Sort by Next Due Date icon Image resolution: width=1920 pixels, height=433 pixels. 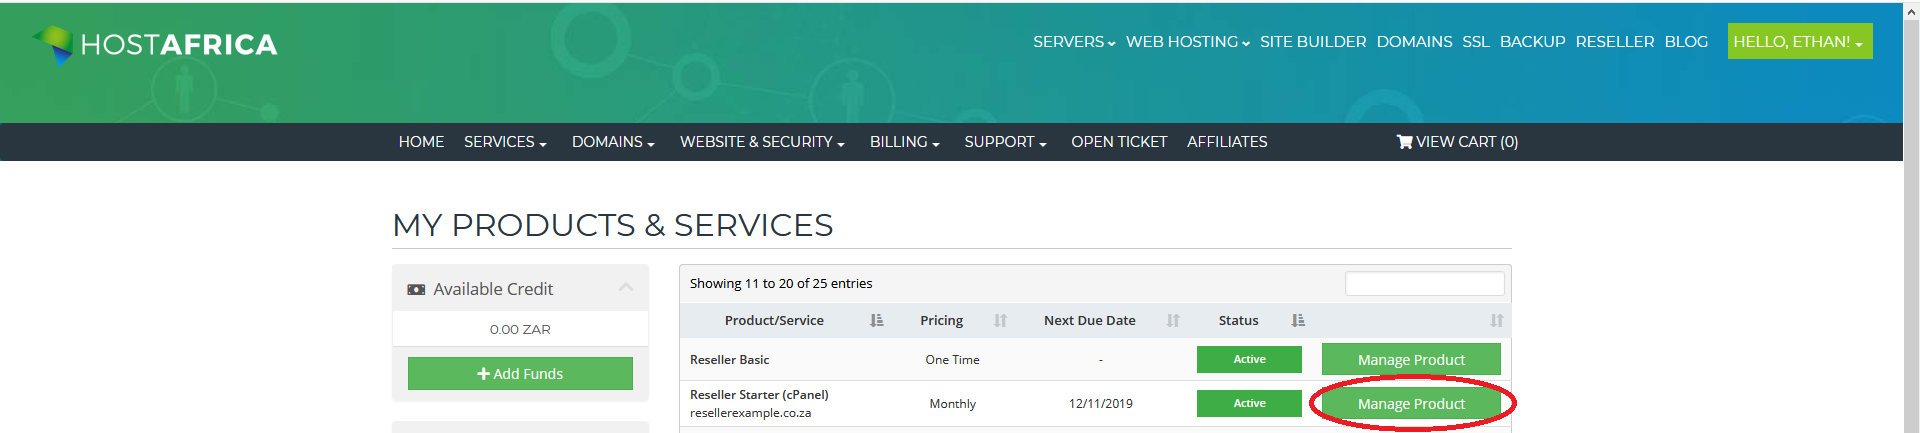[x=1173, y=321]
